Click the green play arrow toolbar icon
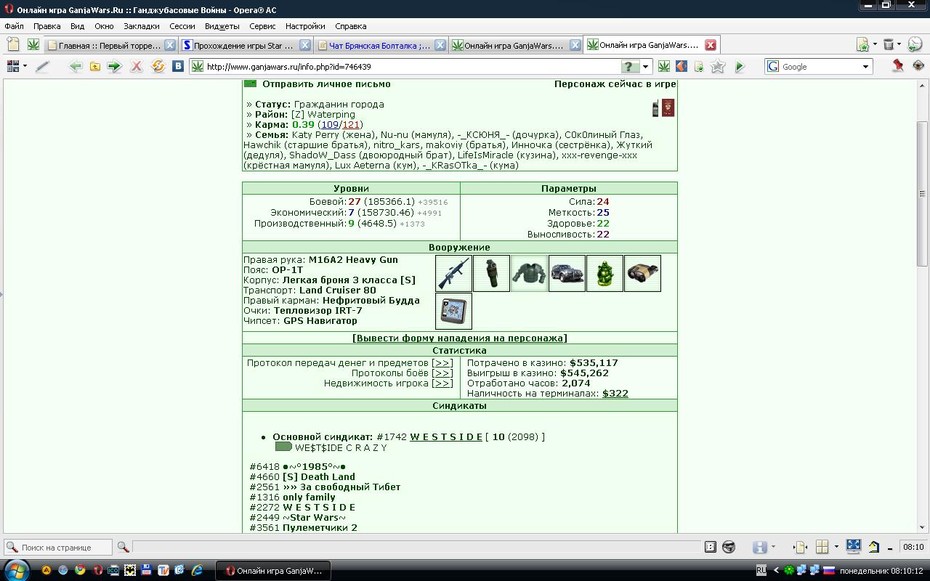The height and width of the screenshot is (581, 930). pos(740,66)
